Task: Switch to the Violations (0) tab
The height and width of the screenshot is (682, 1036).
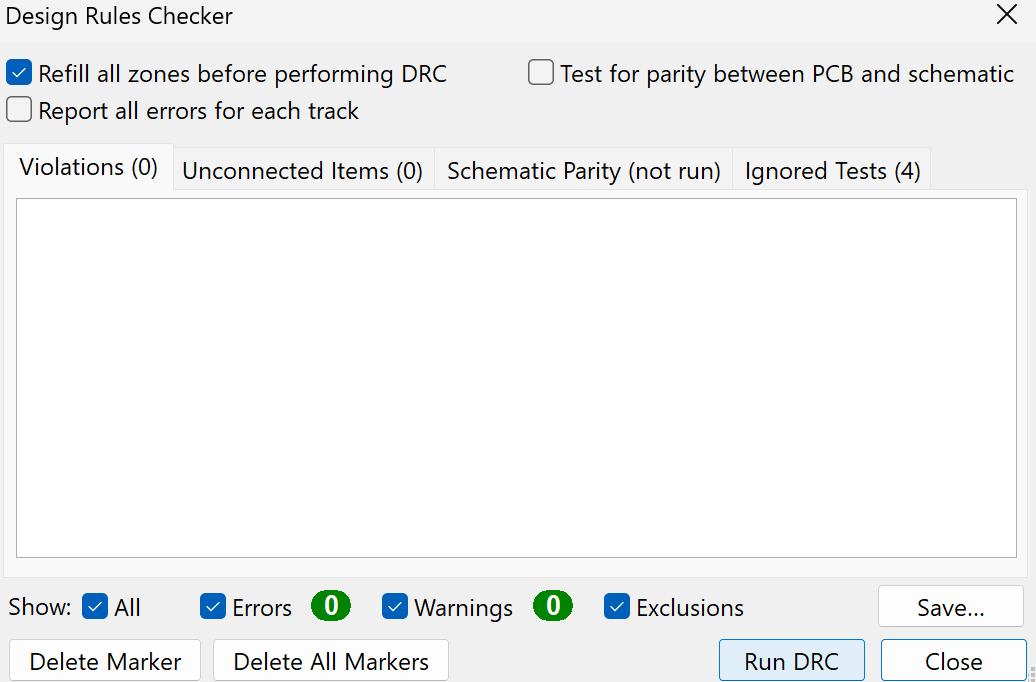Action: pyautogui.click(x=89, y=167)
